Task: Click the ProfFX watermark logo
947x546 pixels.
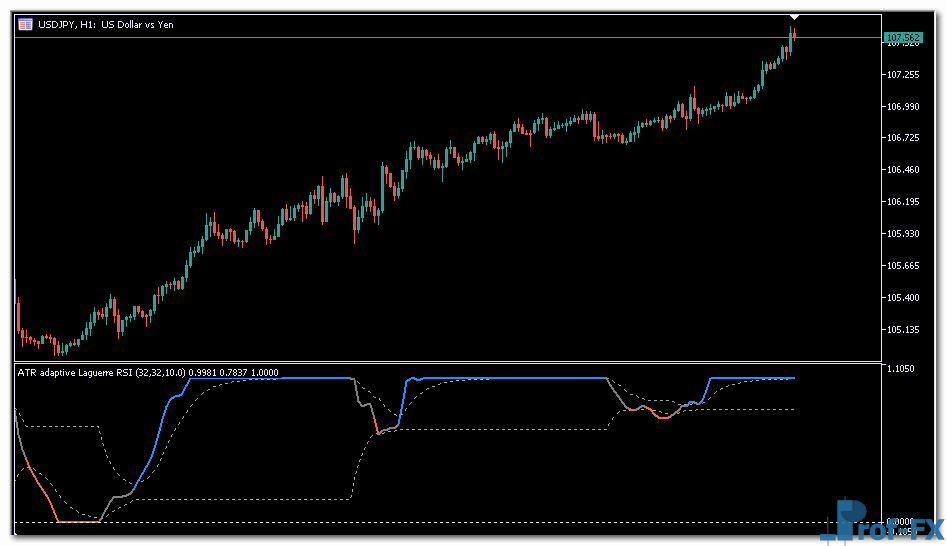Action: click(x=879, y=524)
